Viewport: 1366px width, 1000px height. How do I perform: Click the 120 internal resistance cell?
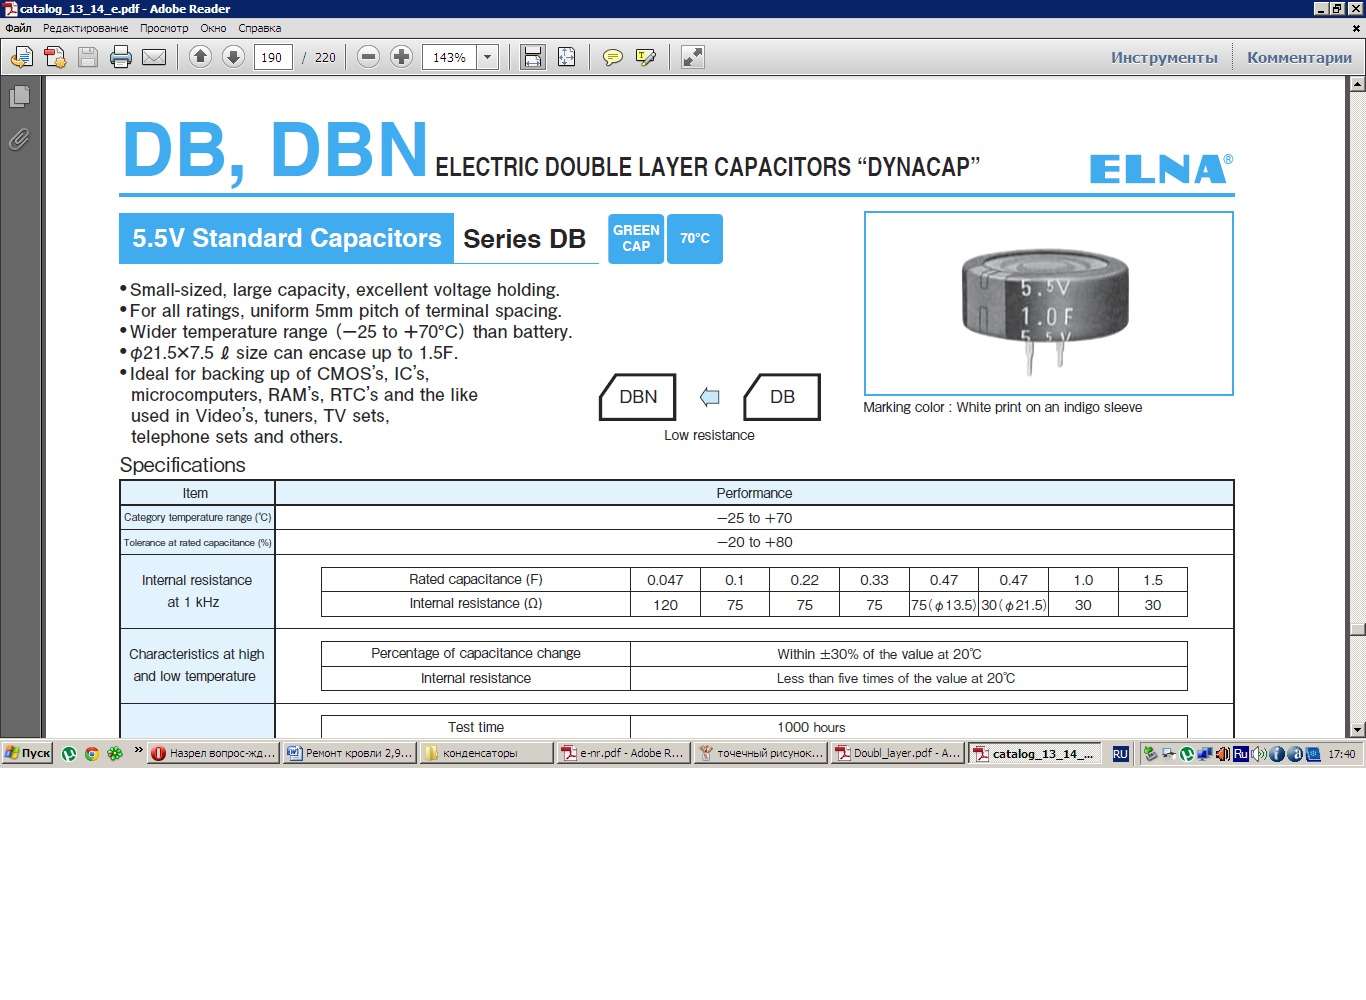pos(665,605)
